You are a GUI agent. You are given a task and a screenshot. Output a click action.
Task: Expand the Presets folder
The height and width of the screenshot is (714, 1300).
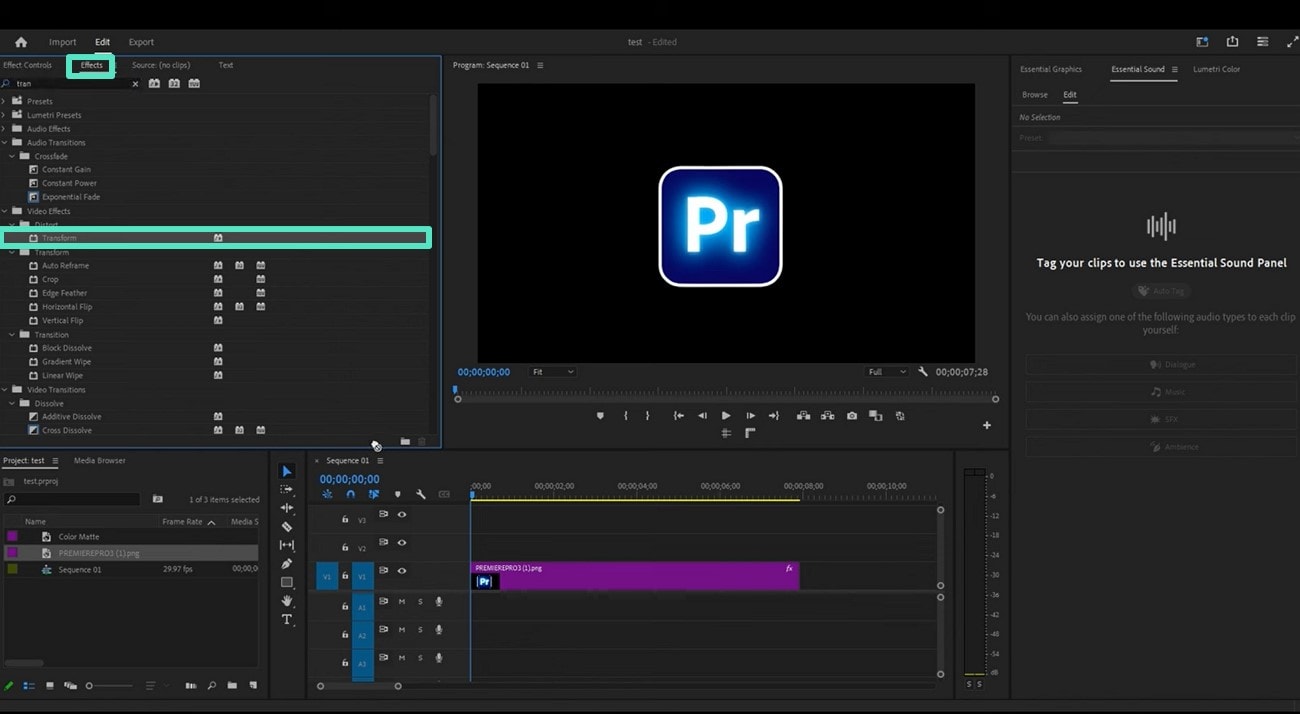[4, 101]
